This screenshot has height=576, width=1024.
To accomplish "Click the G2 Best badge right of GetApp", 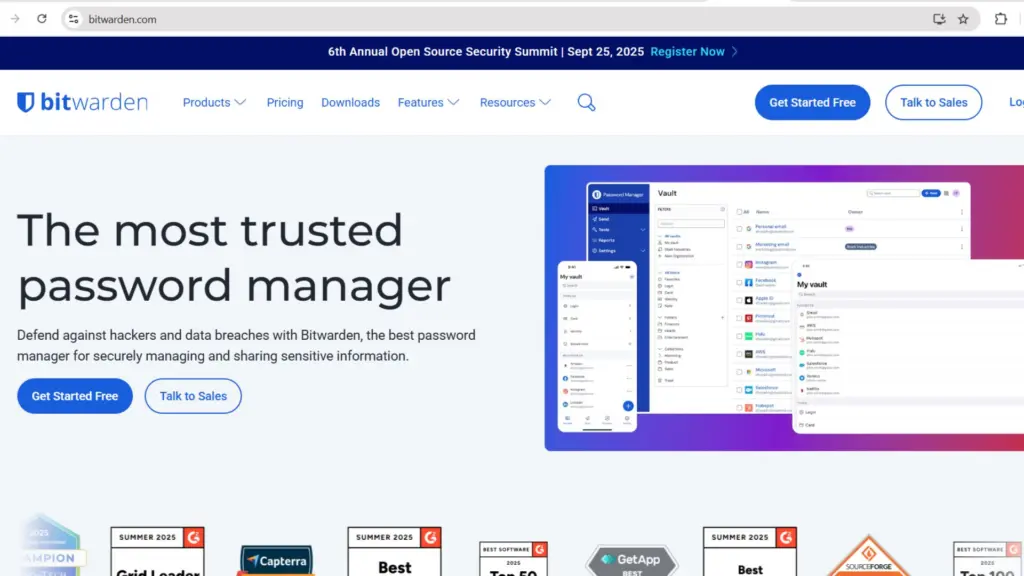I will point(750,551).
